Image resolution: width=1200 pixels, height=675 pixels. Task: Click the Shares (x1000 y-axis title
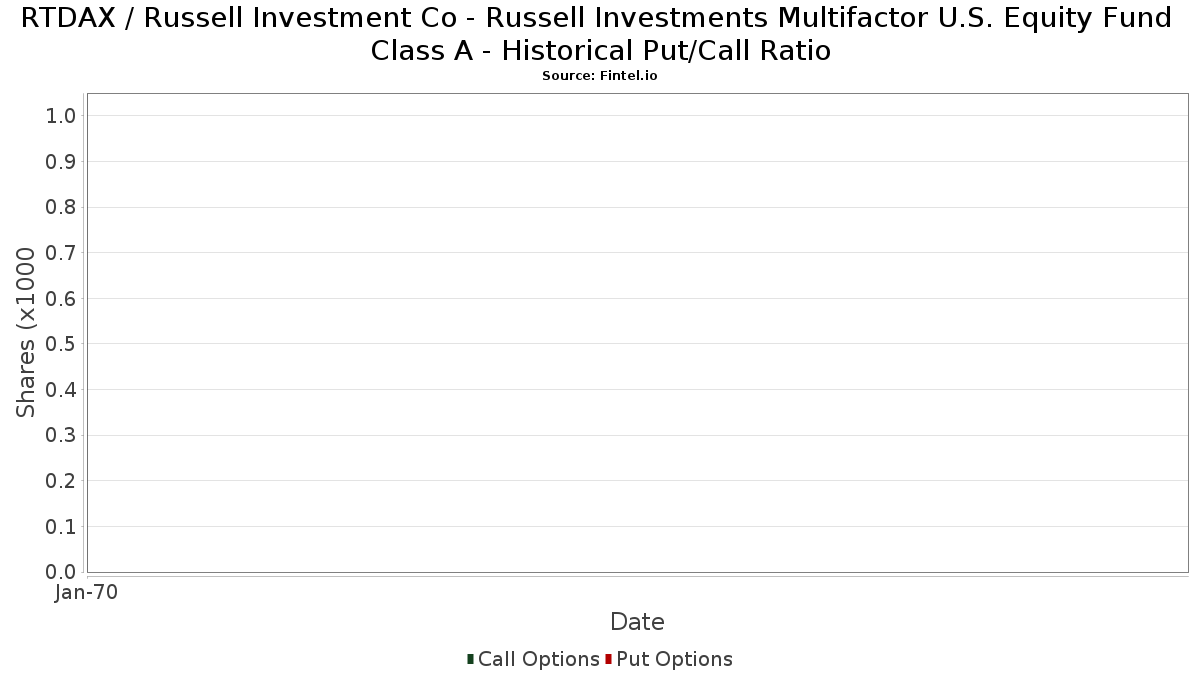(x=26, y=332)
